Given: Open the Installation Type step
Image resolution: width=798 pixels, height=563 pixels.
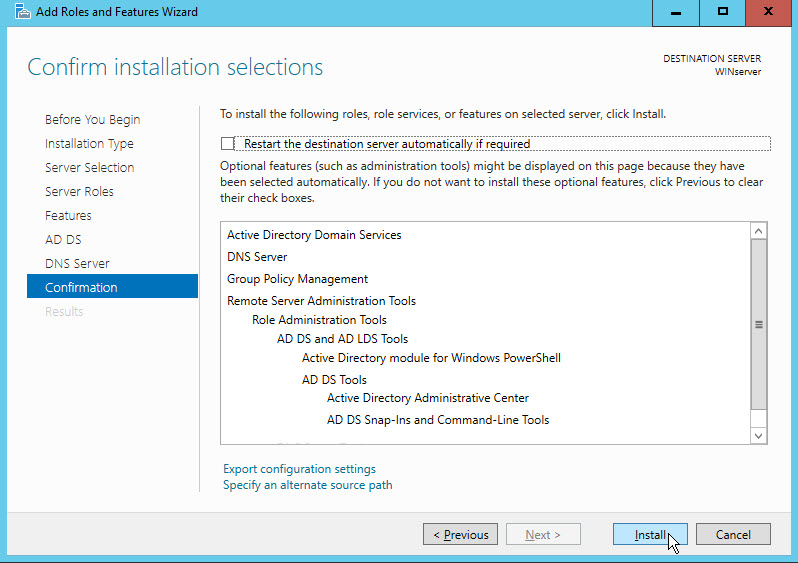Looking at the screenshot, I should 89,144.
